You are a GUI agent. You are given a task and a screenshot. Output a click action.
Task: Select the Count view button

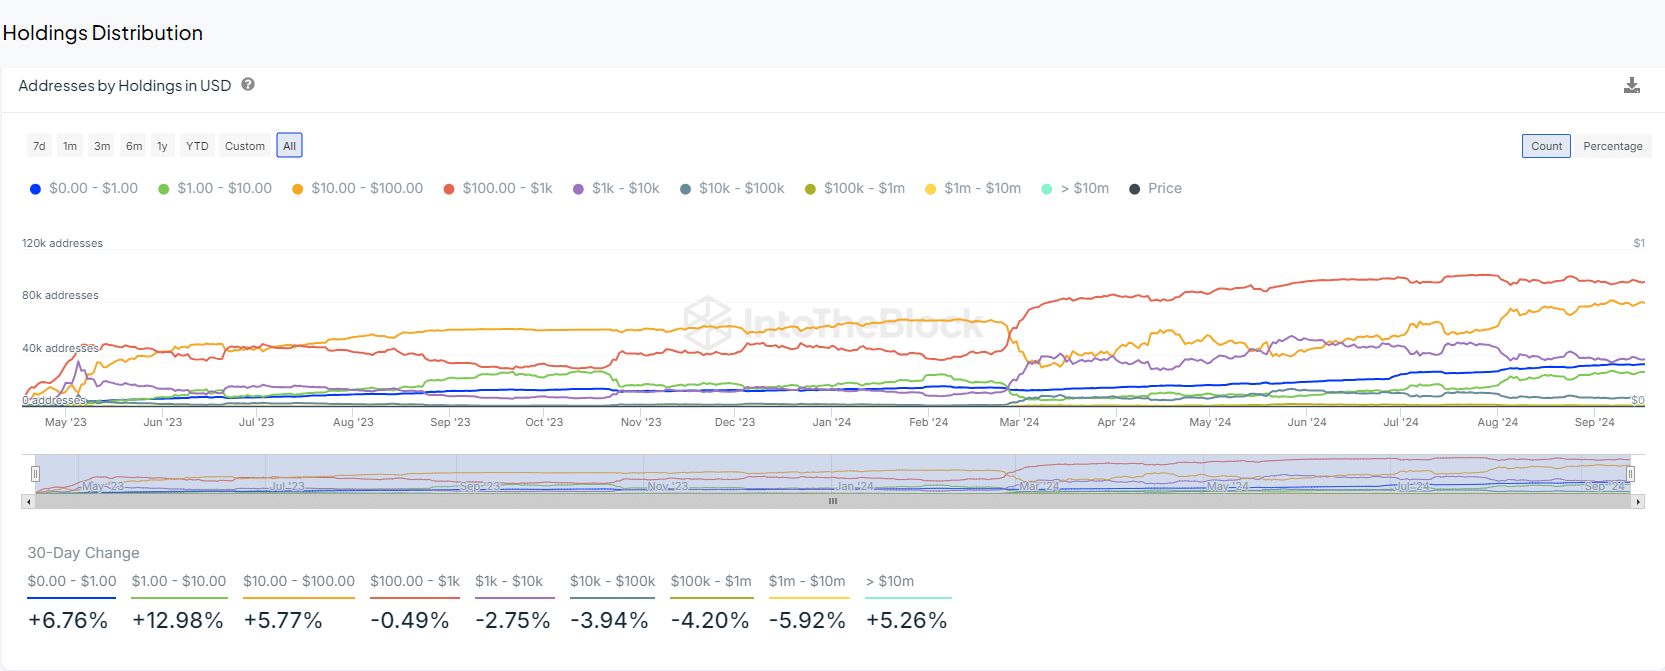pos(1546,146)
